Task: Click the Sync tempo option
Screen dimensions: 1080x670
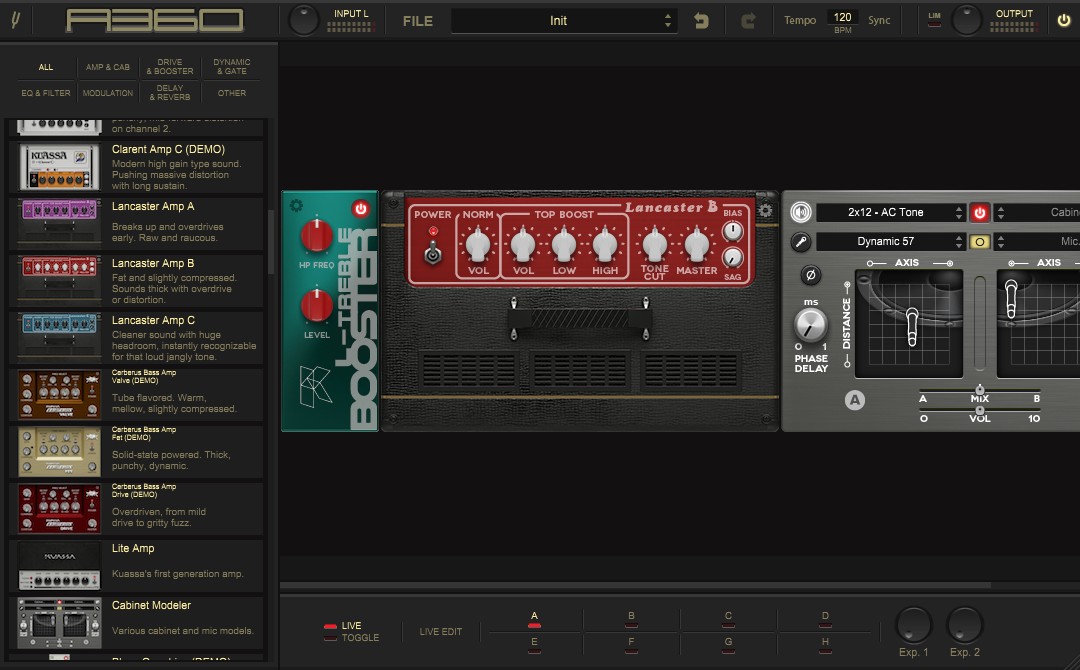Action: [879, 20]
